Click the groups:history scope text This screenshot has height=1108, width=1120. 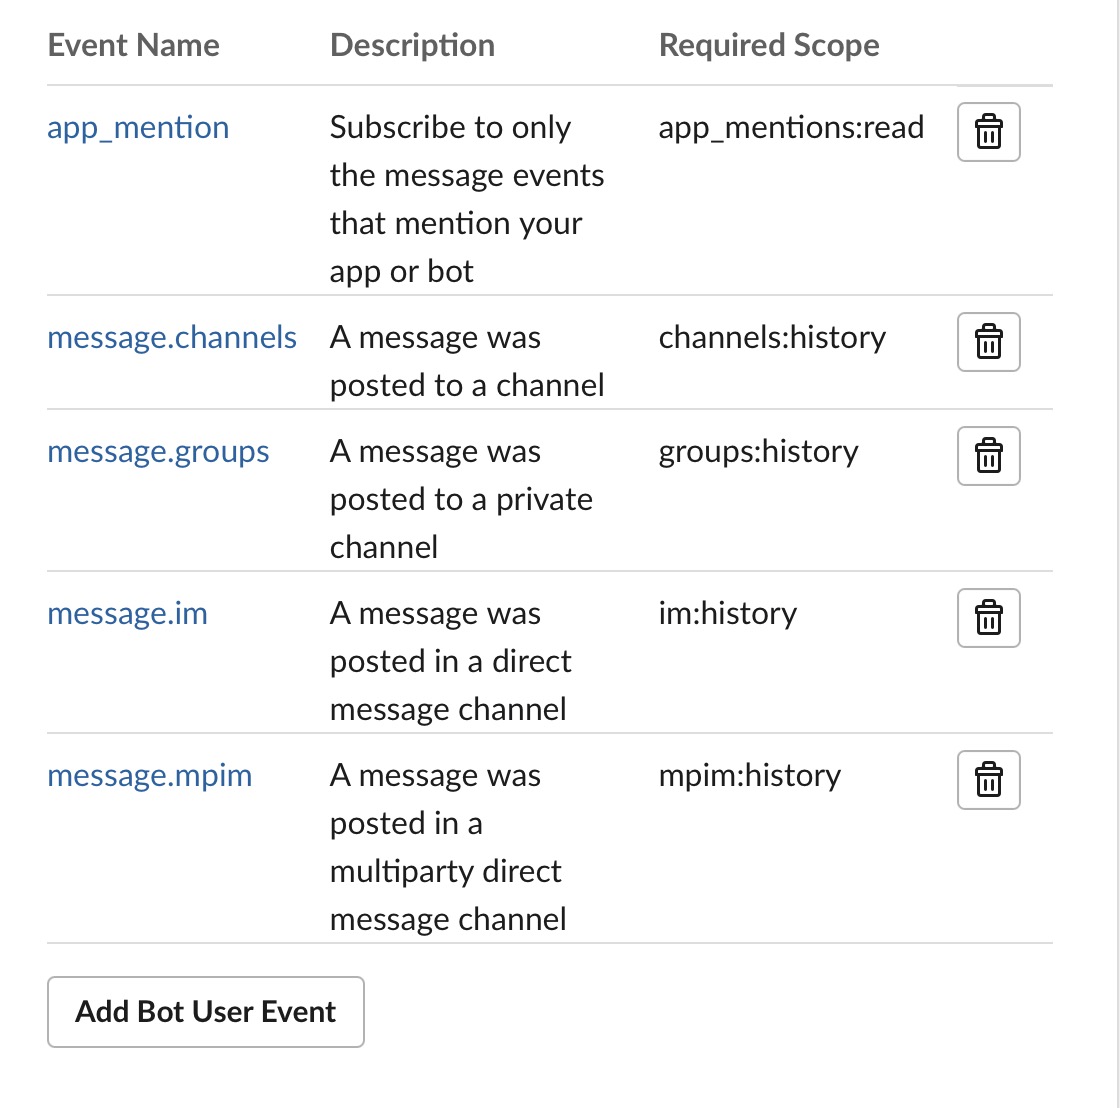758,452
